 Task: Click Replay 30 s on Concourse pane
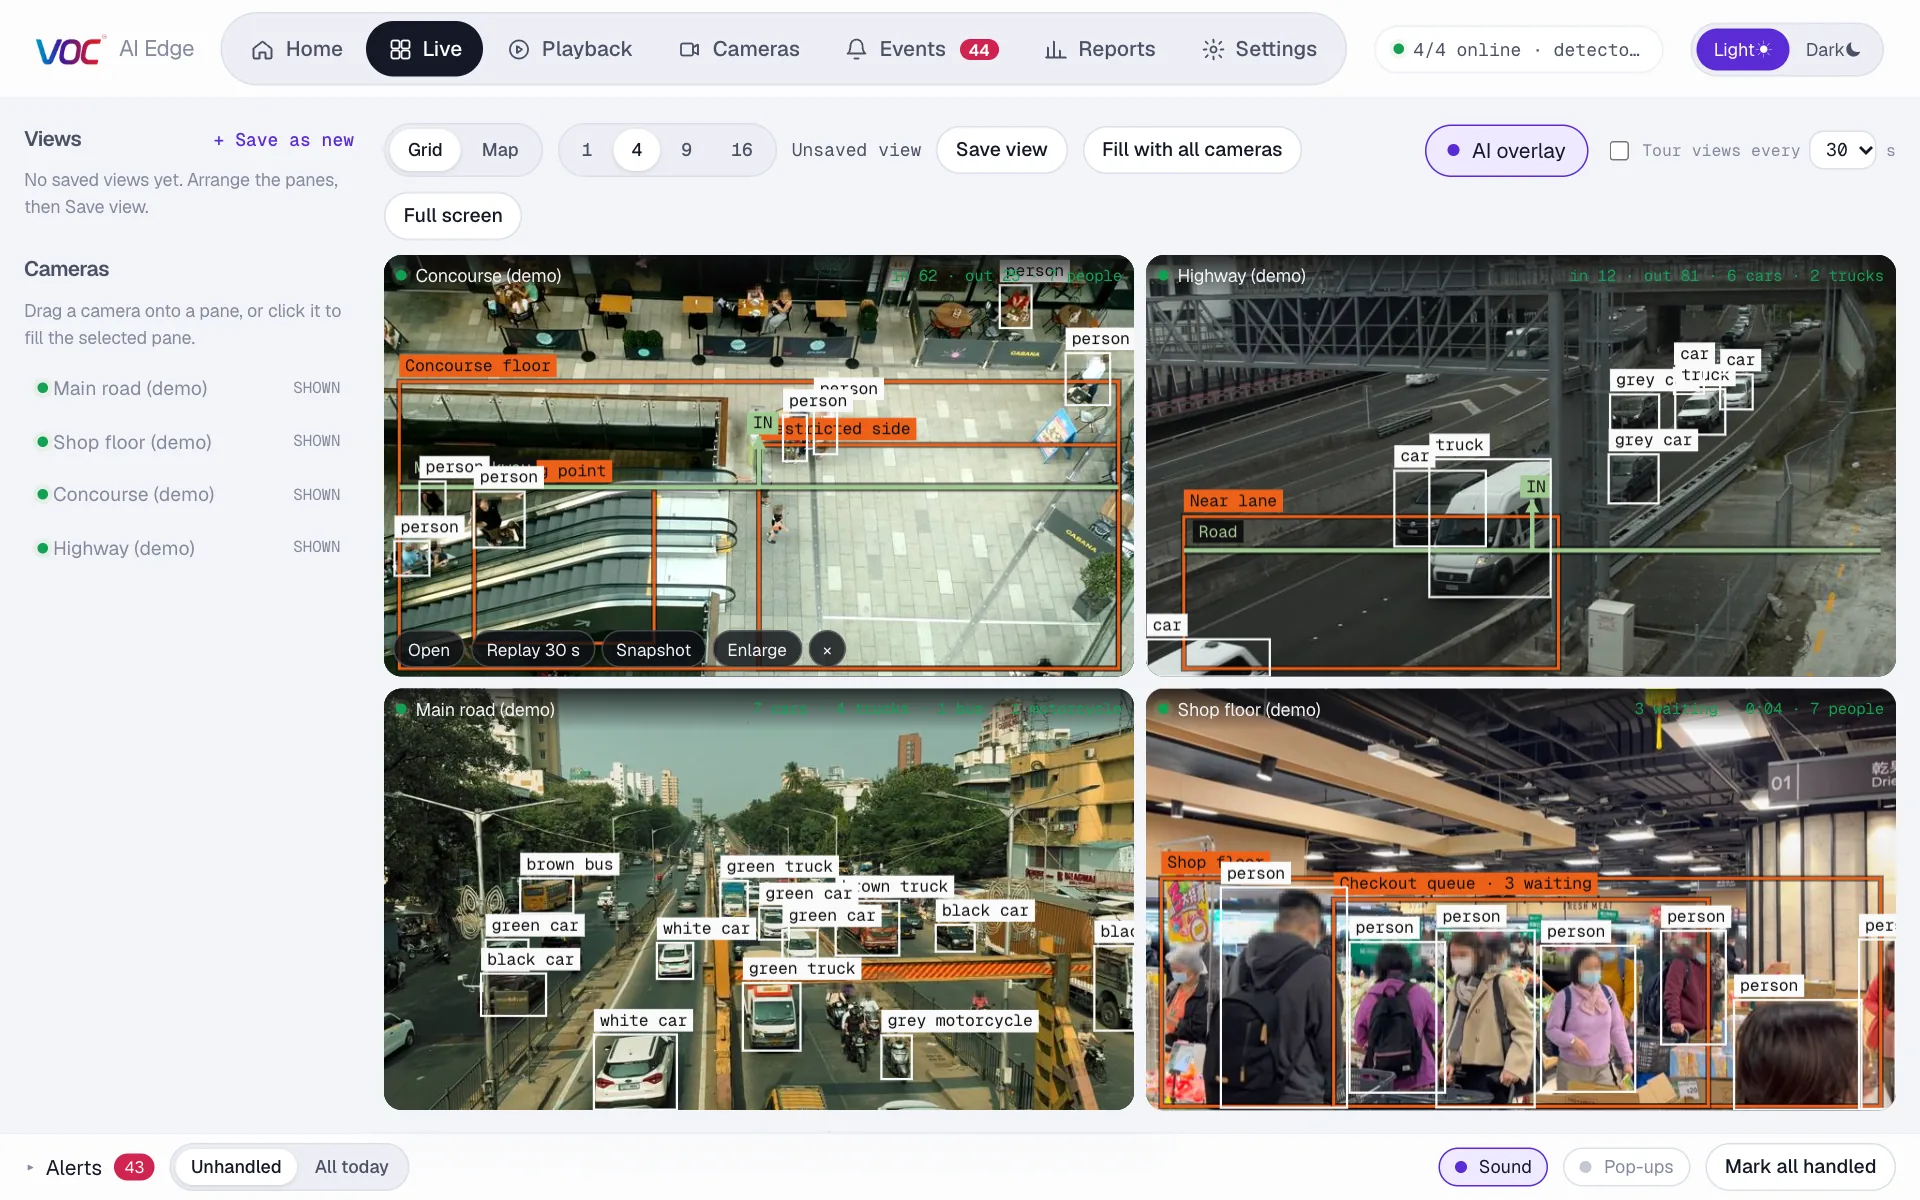pyautogui.click(x=533, y=650)
